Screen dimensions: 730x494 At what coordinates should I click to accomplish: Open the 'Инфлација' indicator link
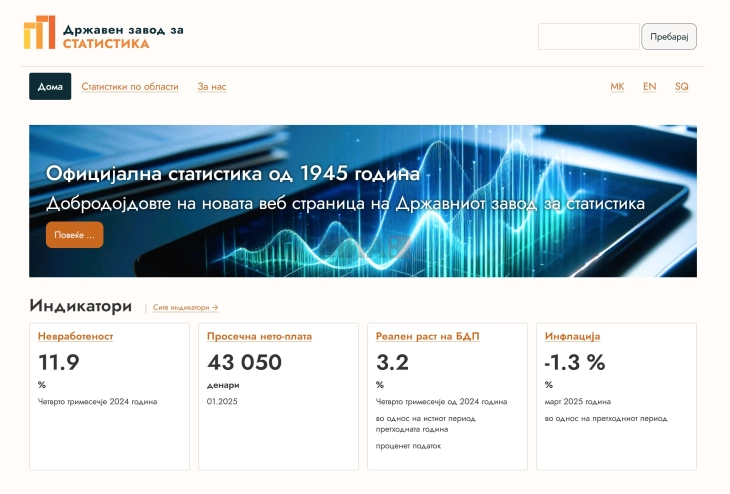pyautogui.click(x=572, y=336)
